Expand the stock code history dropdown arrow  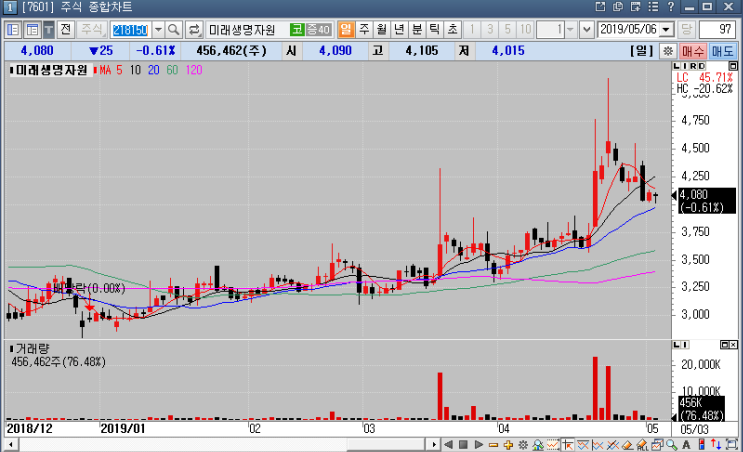coord(158,30)
